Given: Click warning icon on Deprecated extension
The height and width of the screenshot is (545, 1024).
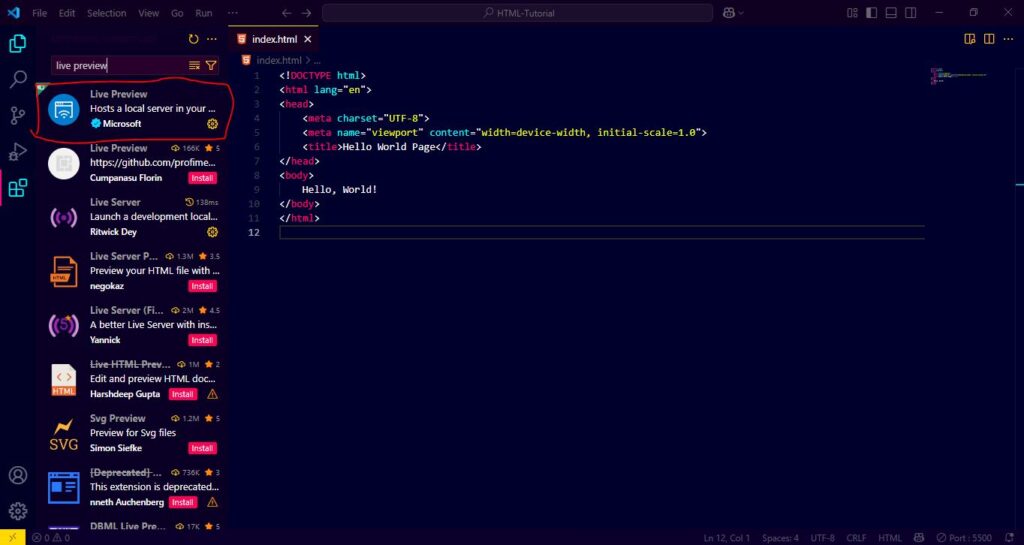Looking at the screenshot, I should tap(212, 502).
